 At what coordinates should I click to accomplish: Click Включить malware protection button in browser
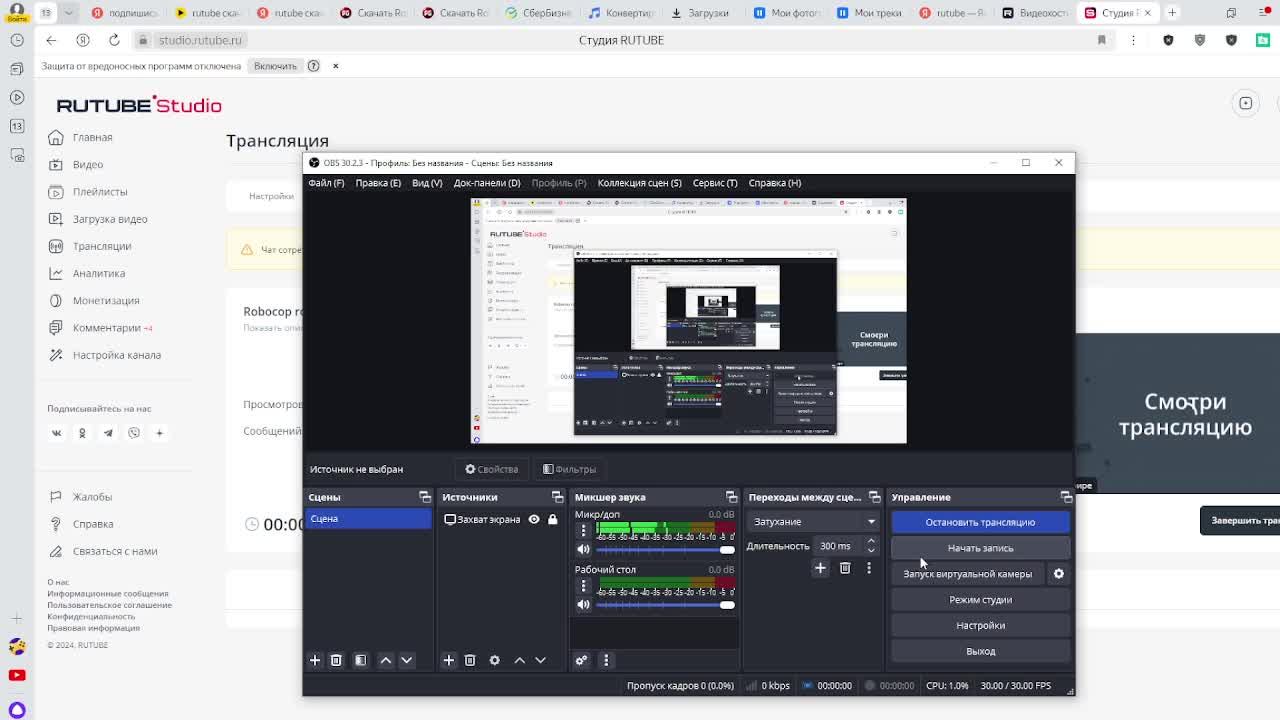click(x=275, y=66)
